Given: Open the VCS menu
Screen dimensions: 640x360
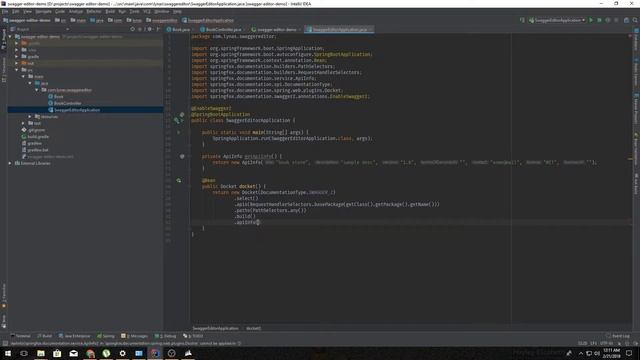Looking at the screenshot, I should [147, 11].
